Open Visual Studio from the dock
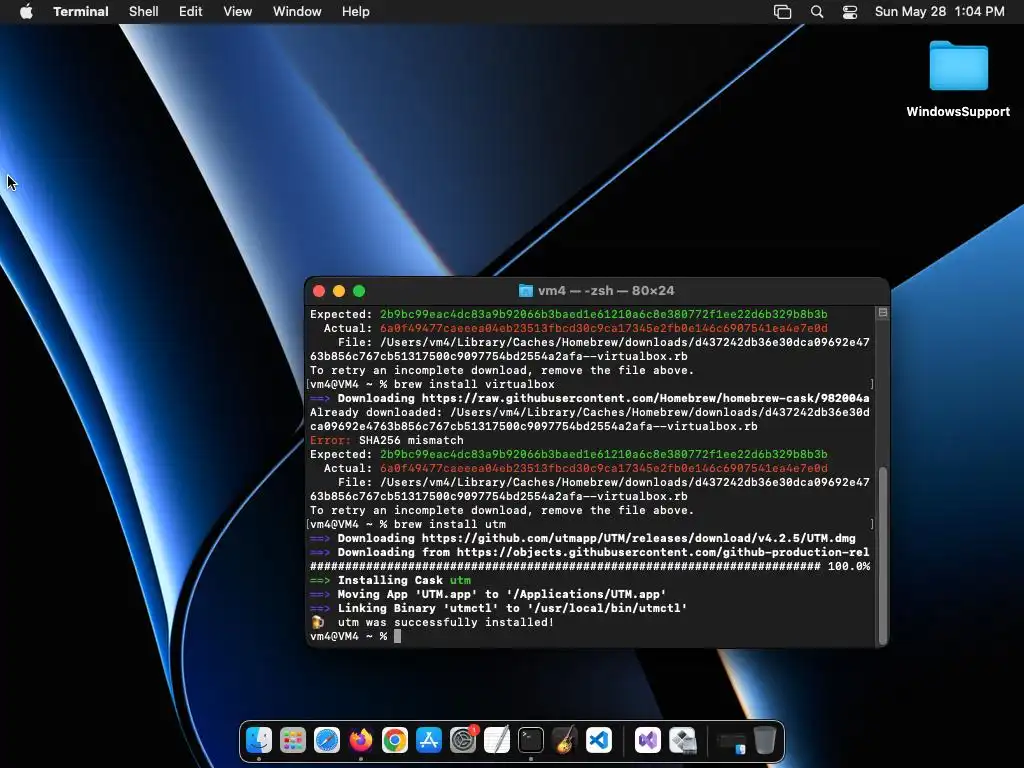Image resolution: width=1024 pixels, height=768 pixels. click(x=648, y=740)
